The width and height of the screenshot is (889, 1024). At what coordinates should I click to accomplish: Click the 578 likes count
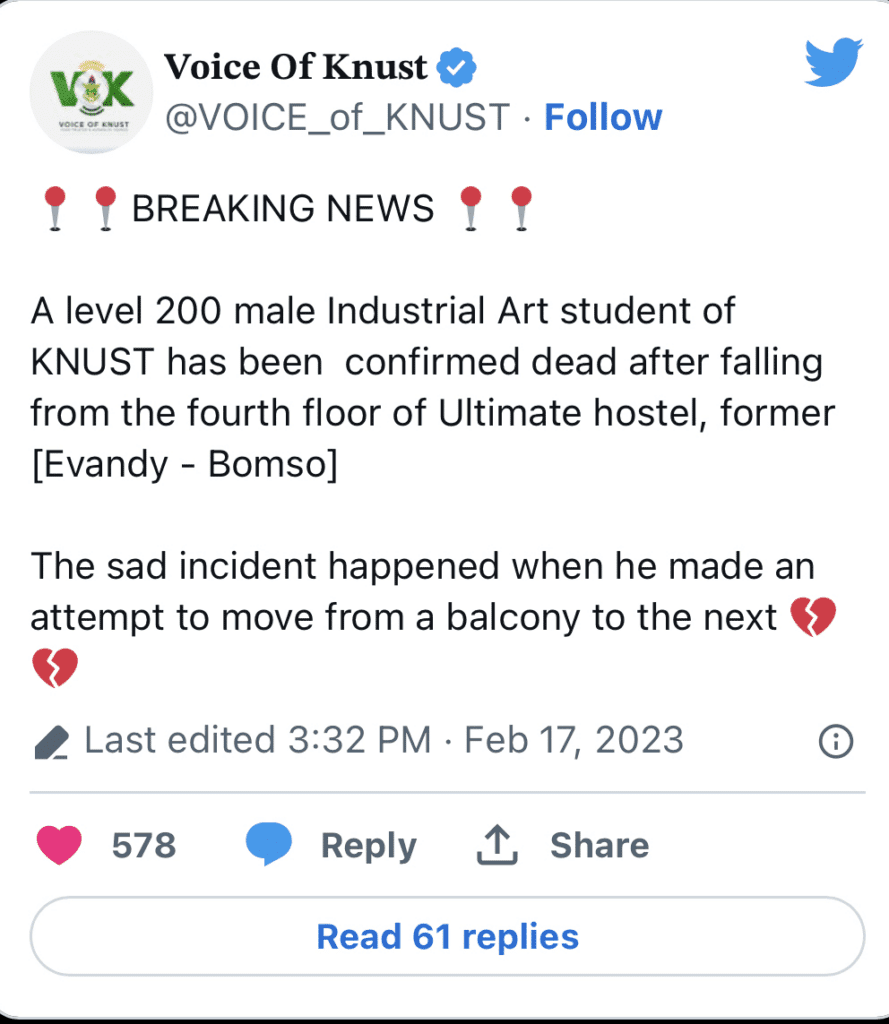tap(144, 845)
